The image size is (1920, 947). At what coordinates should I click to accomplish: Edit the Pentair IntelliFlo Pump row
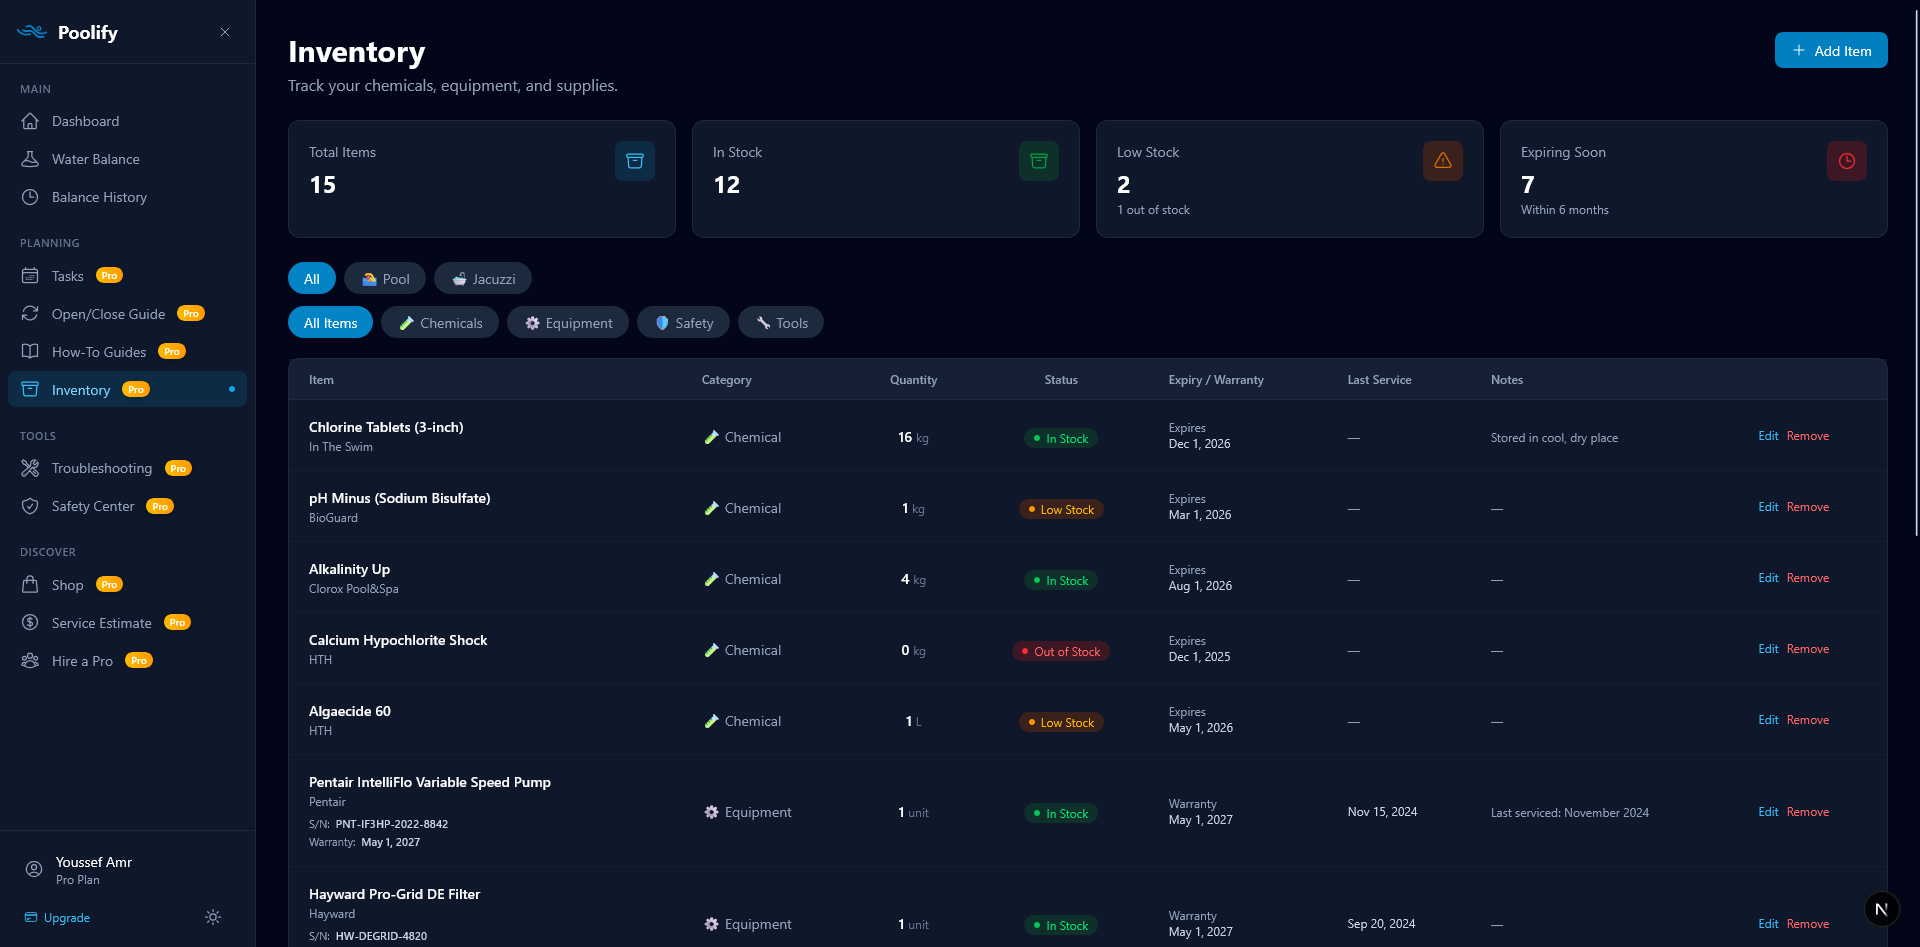[x=1768, y=812]
